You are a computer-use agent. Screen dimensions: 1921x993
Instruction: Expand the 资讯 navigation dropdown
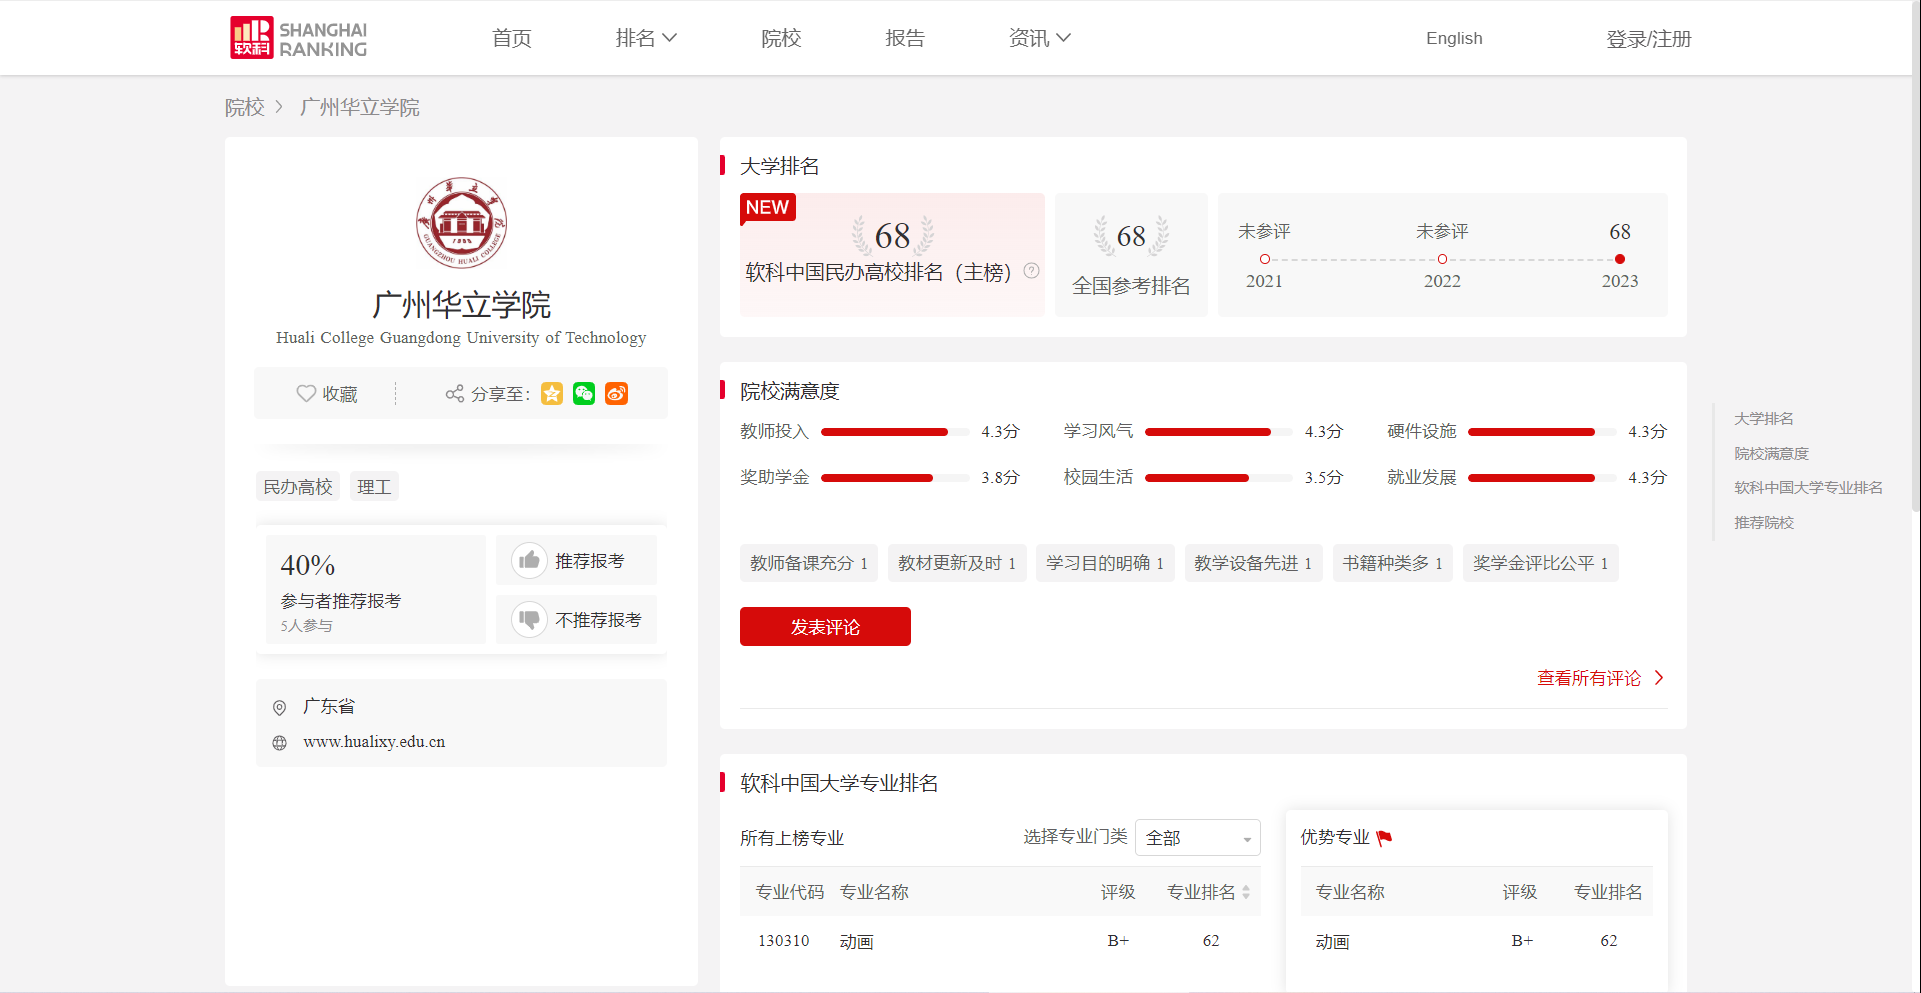(x=1039, y=38)
